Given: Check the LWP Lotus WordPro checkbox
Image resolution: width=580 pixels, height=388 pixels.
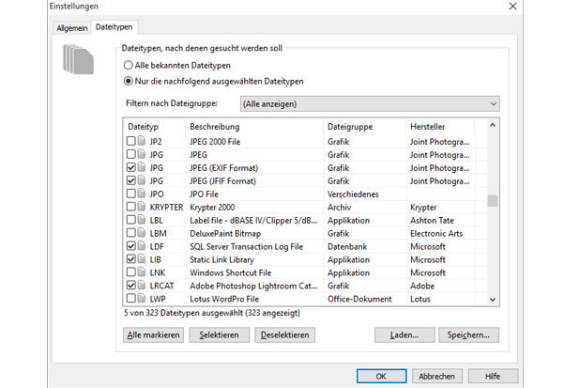Looking at the screenshot, I should pos(131,298).
